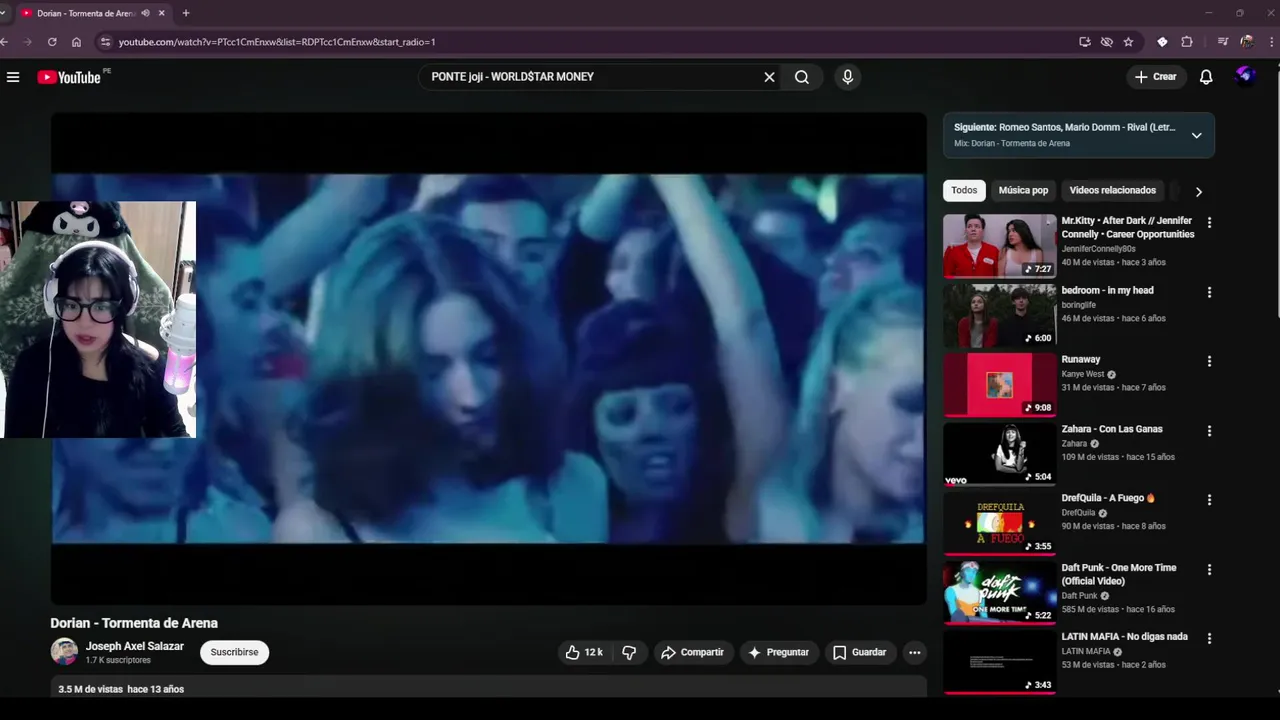Image resolution: width=1280 pixels, height=720 pixels.
Task: Select the Todos filter chip
Action: pyautogui.click(x=964, y=190)
